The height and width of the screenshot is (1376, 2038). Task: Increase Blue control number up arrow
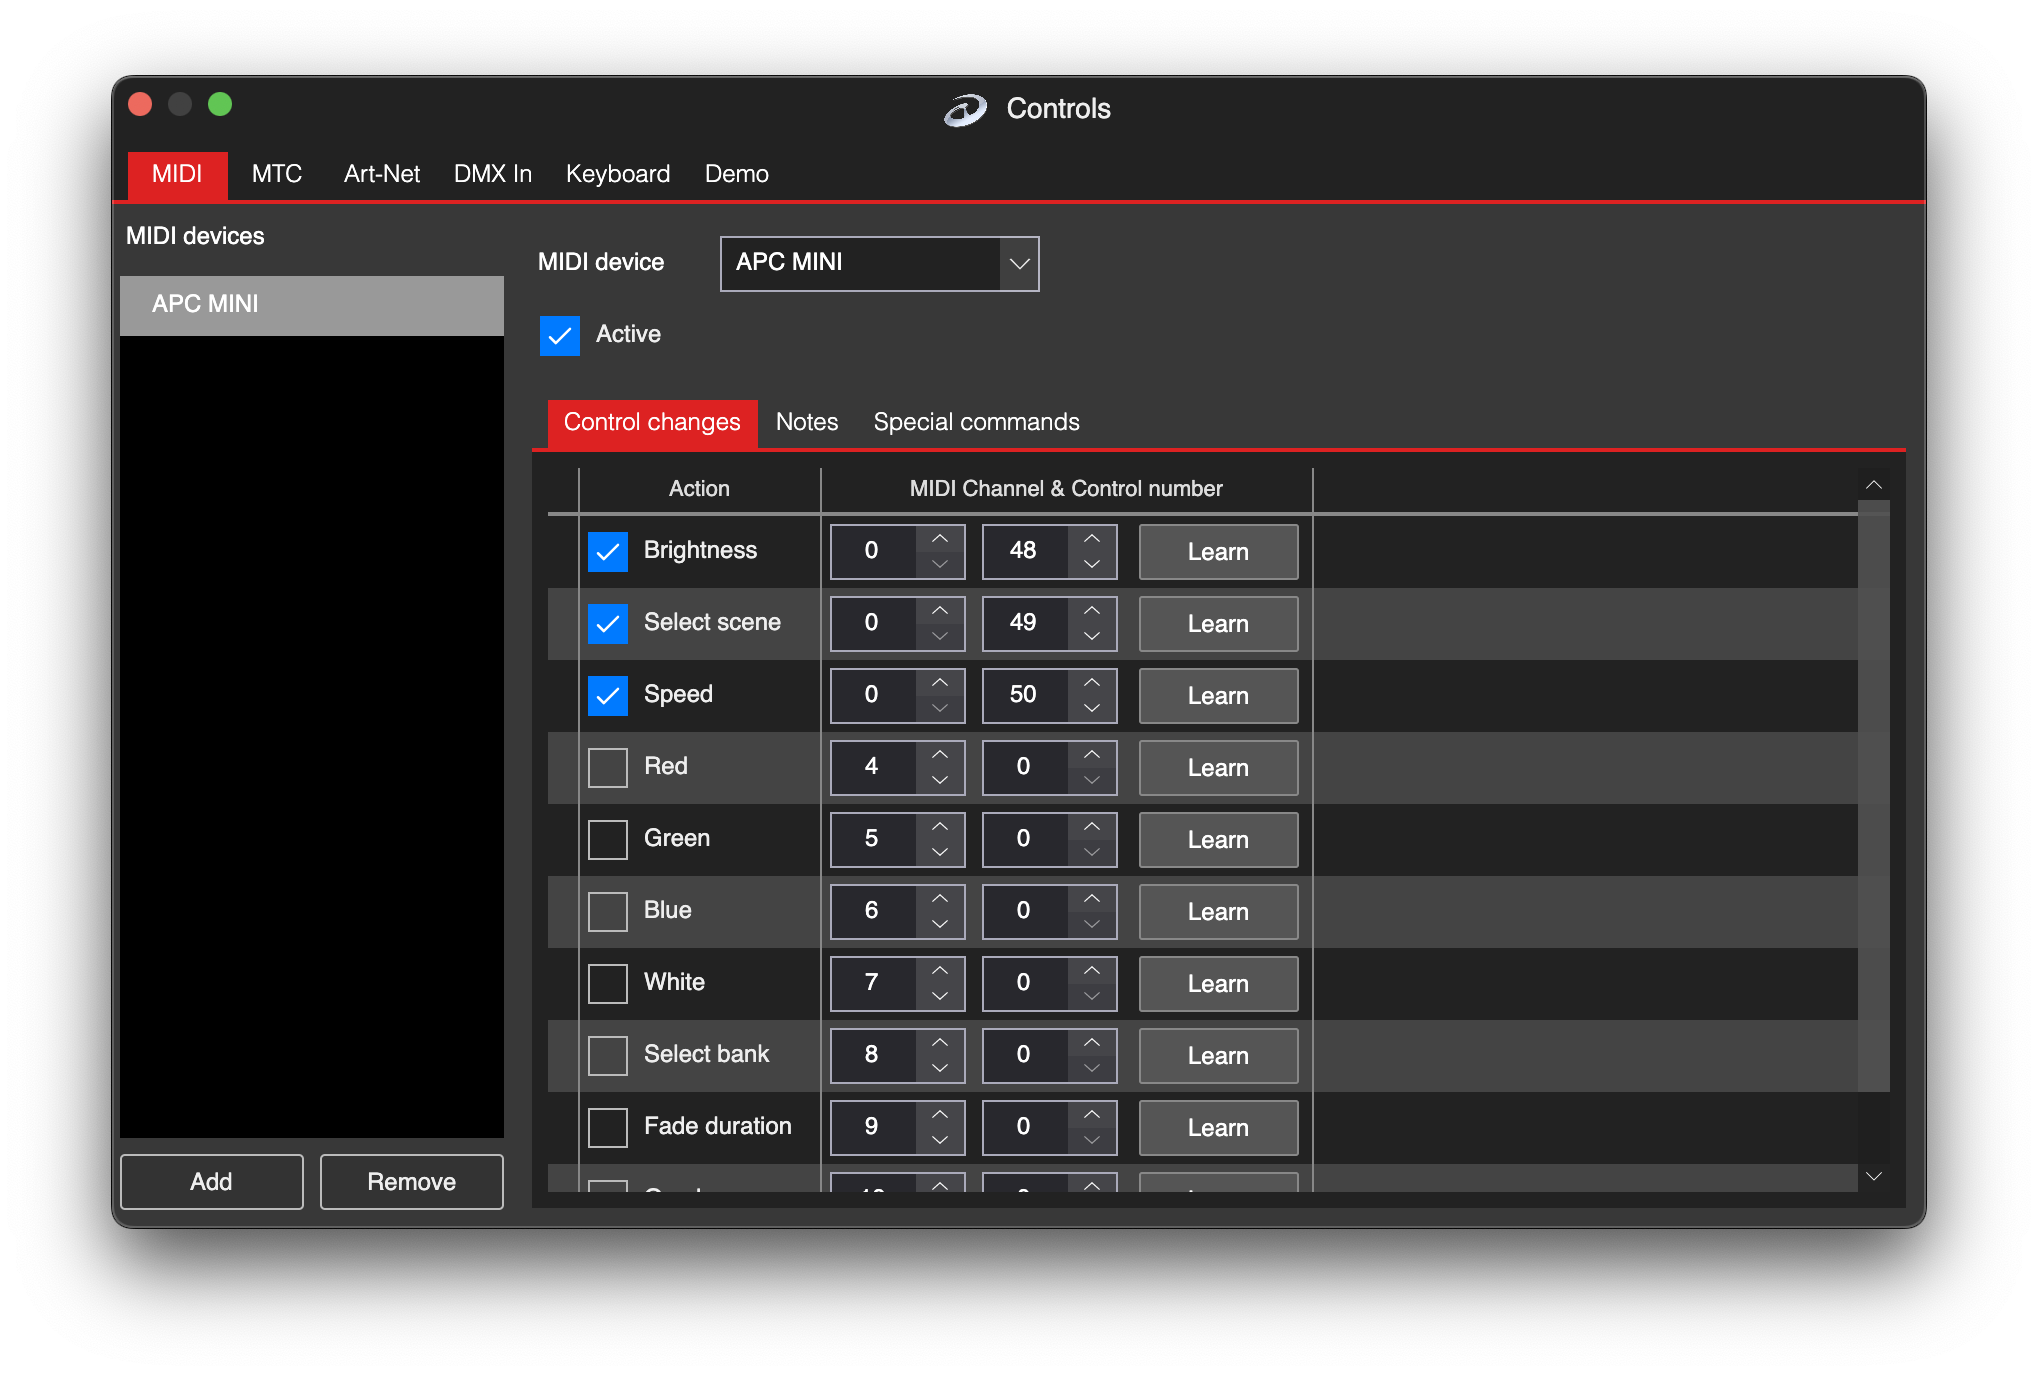(x=1092, y=898)
